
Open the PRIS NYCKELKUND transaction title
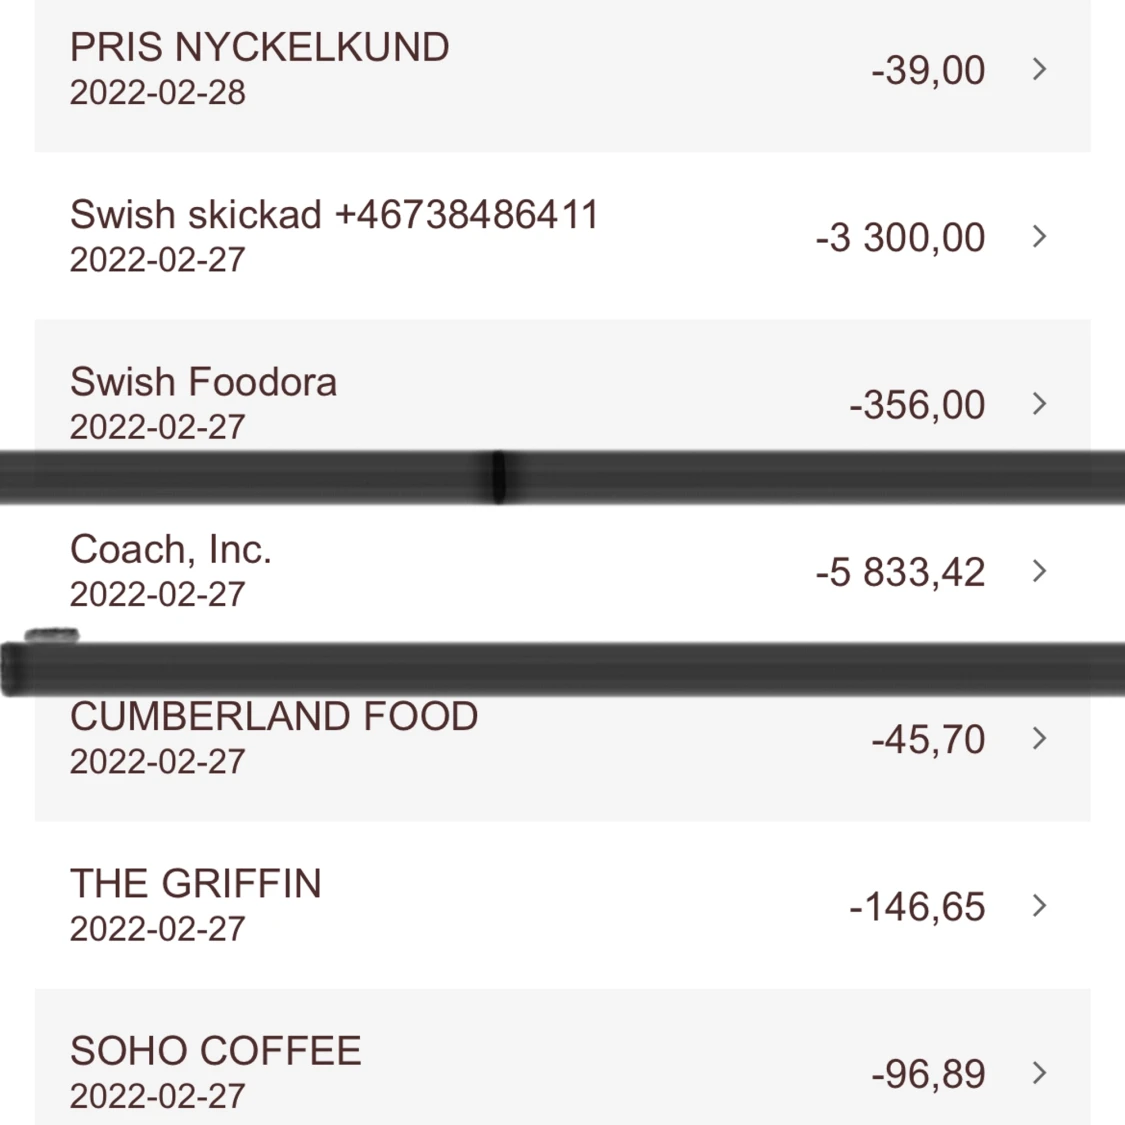coord(259,48)
